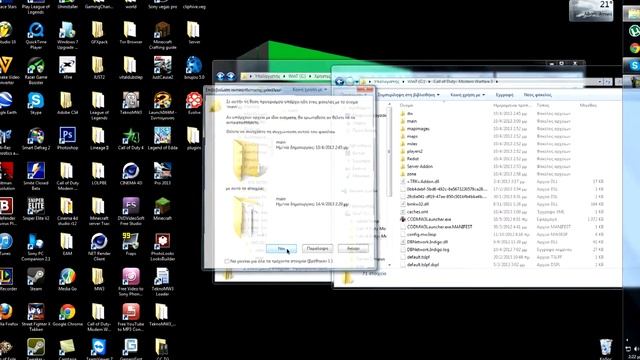Open Lineage II desktop folder
The width and height of the screenshot is (640, 360).
point(99,138)
